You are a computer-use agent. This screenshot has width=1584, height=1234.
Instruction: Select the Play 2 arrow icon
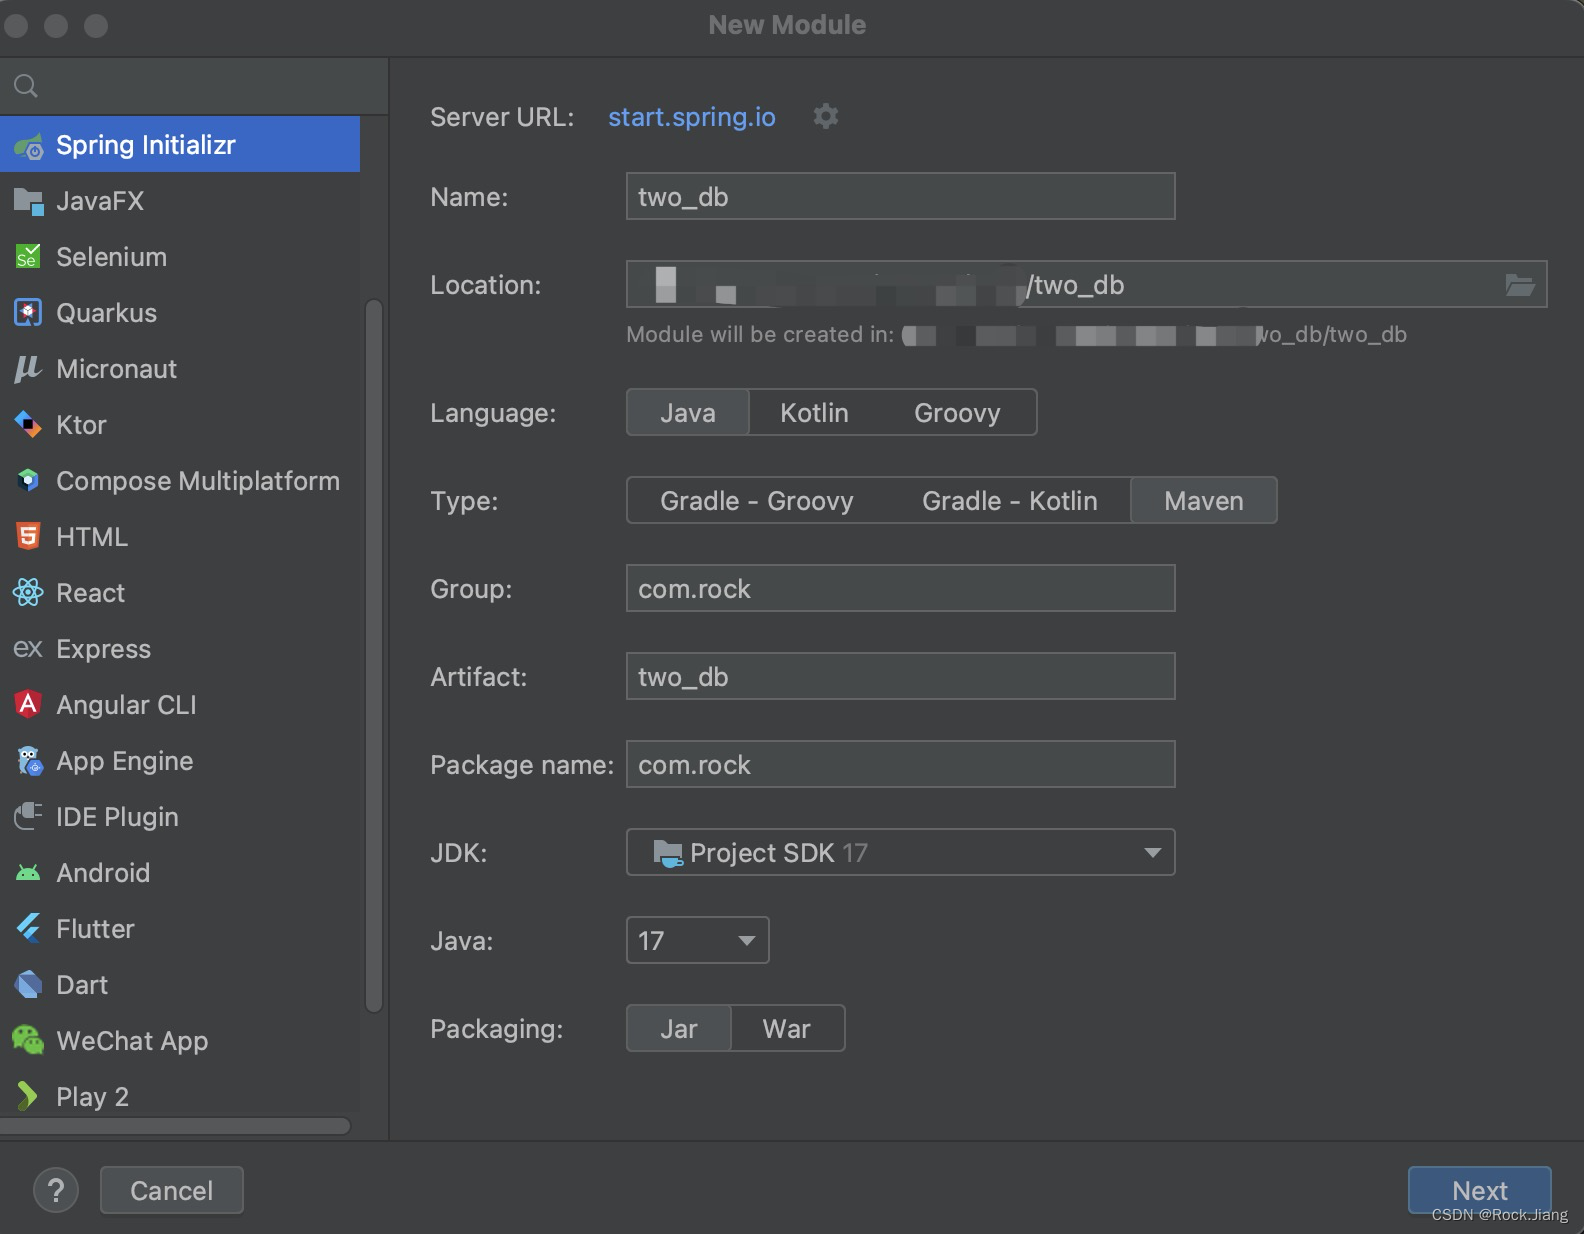coord(28,1097)
